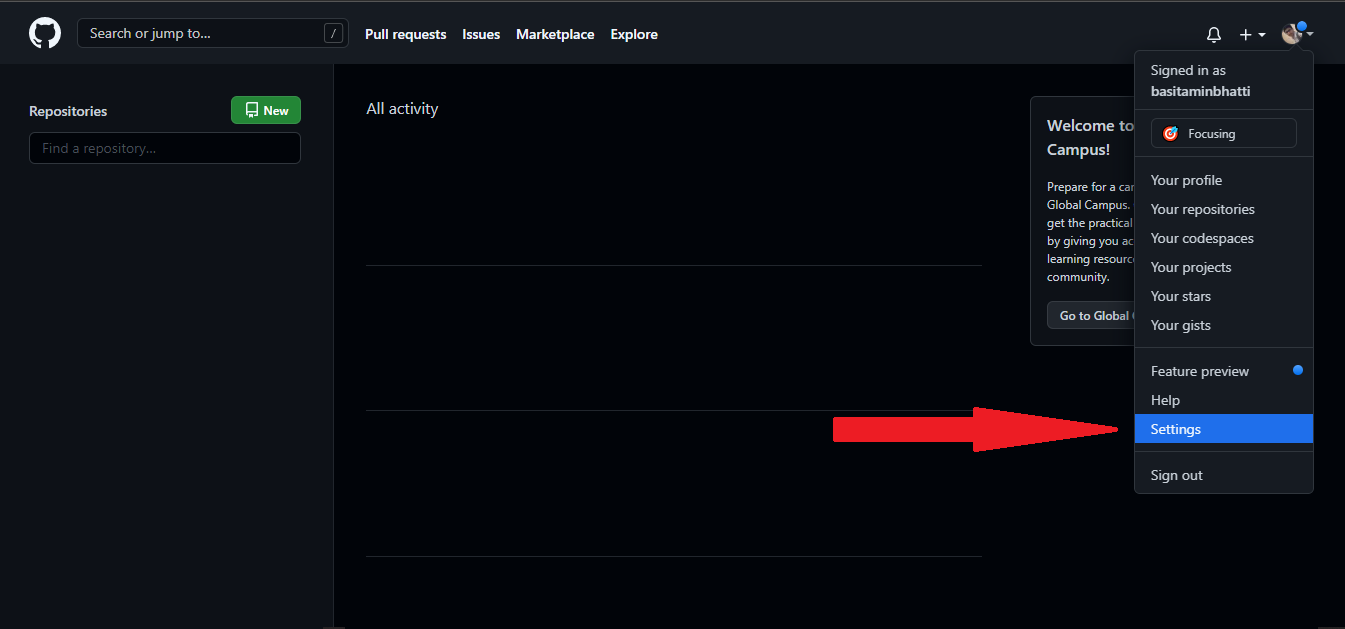Expand the avatar dropdown caret
This screenshot has height=629, width=1345.
click(1310, 36)
